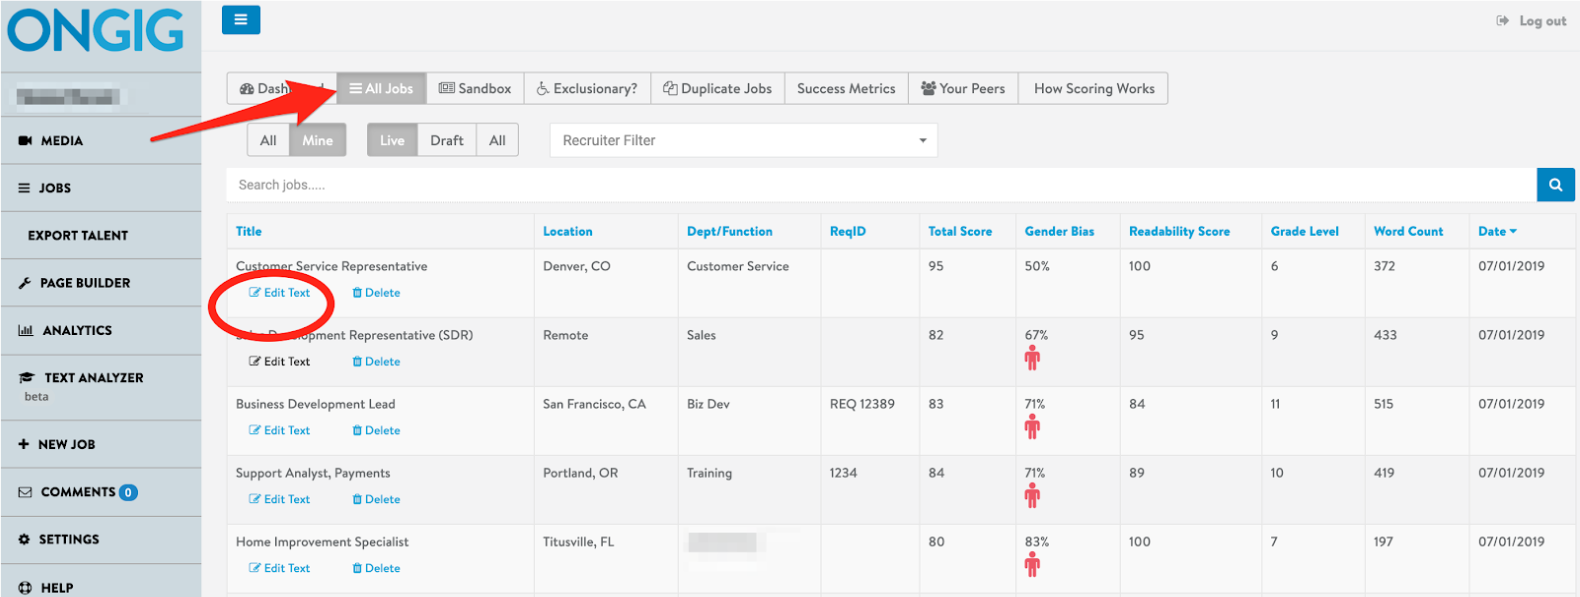Edit text for Business Development Lead
The image size is (1580, 597).
coord(280,431)
